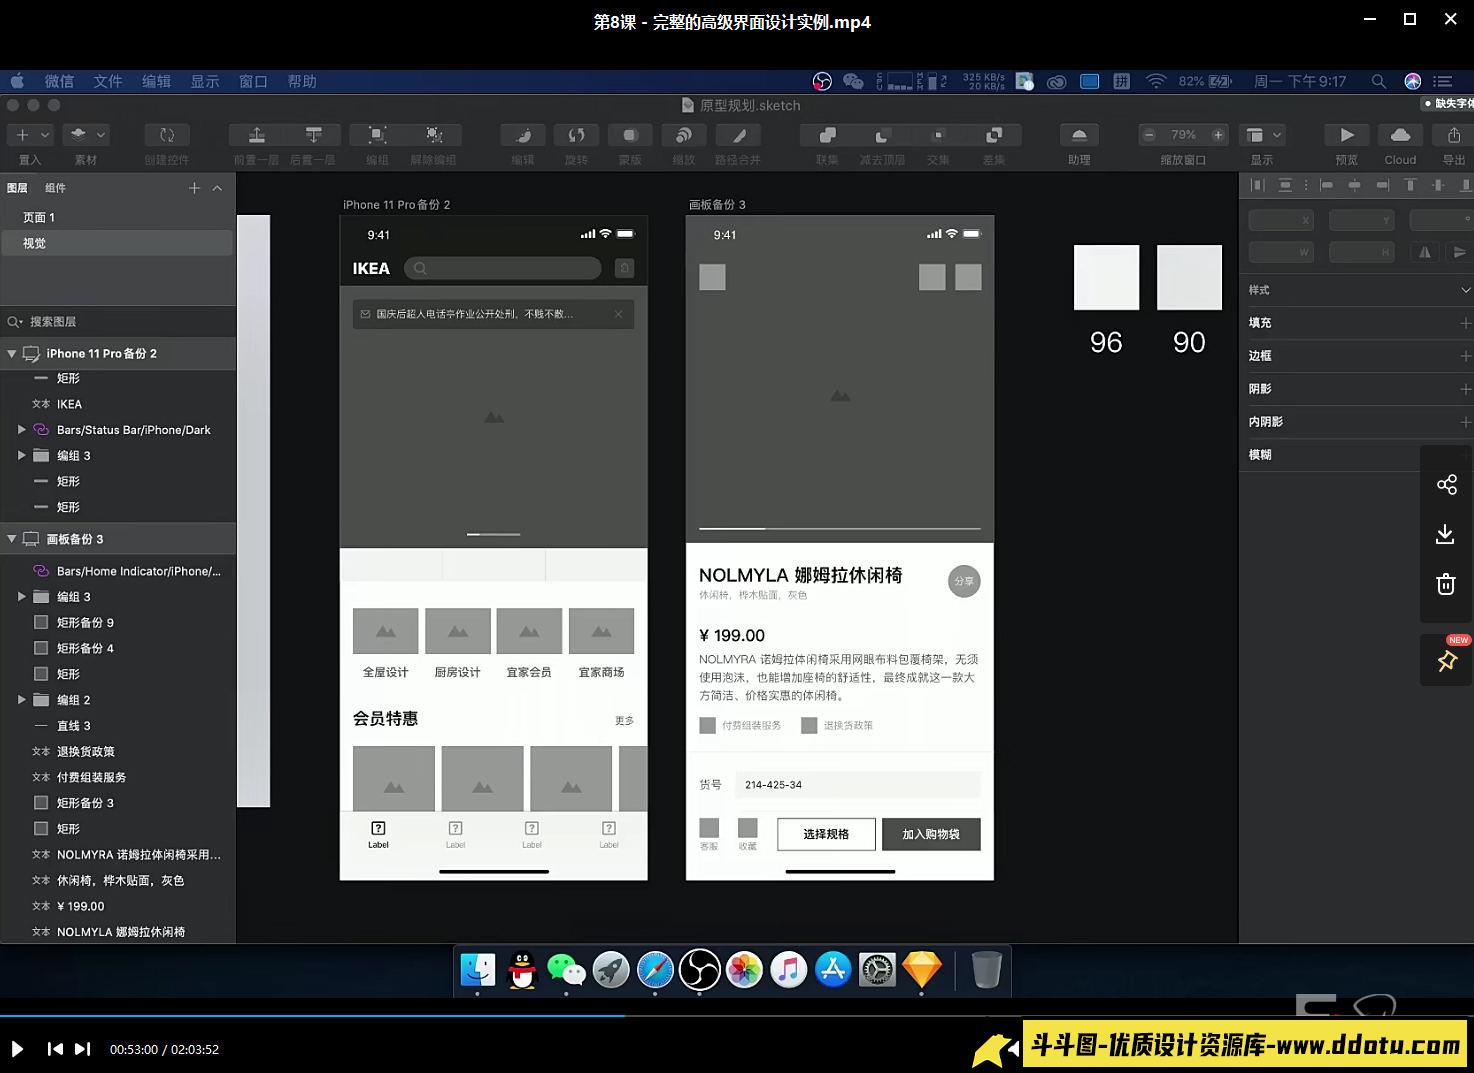1474x1073 pixels.
Task: Click the pin icon with NEW badge
Action: click(1447, 660)
